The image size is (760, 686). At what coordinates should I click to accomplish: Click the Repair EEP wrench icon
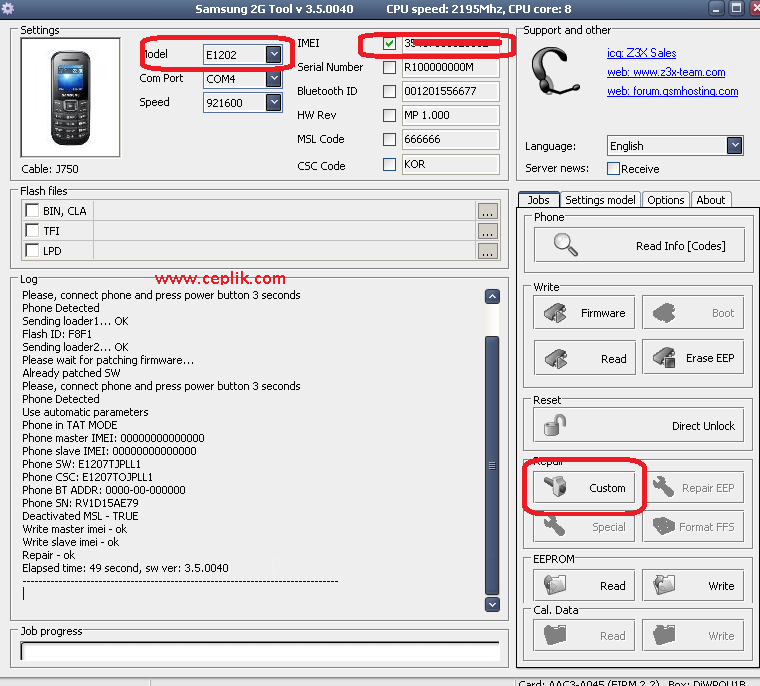click(x=664, y=487)
